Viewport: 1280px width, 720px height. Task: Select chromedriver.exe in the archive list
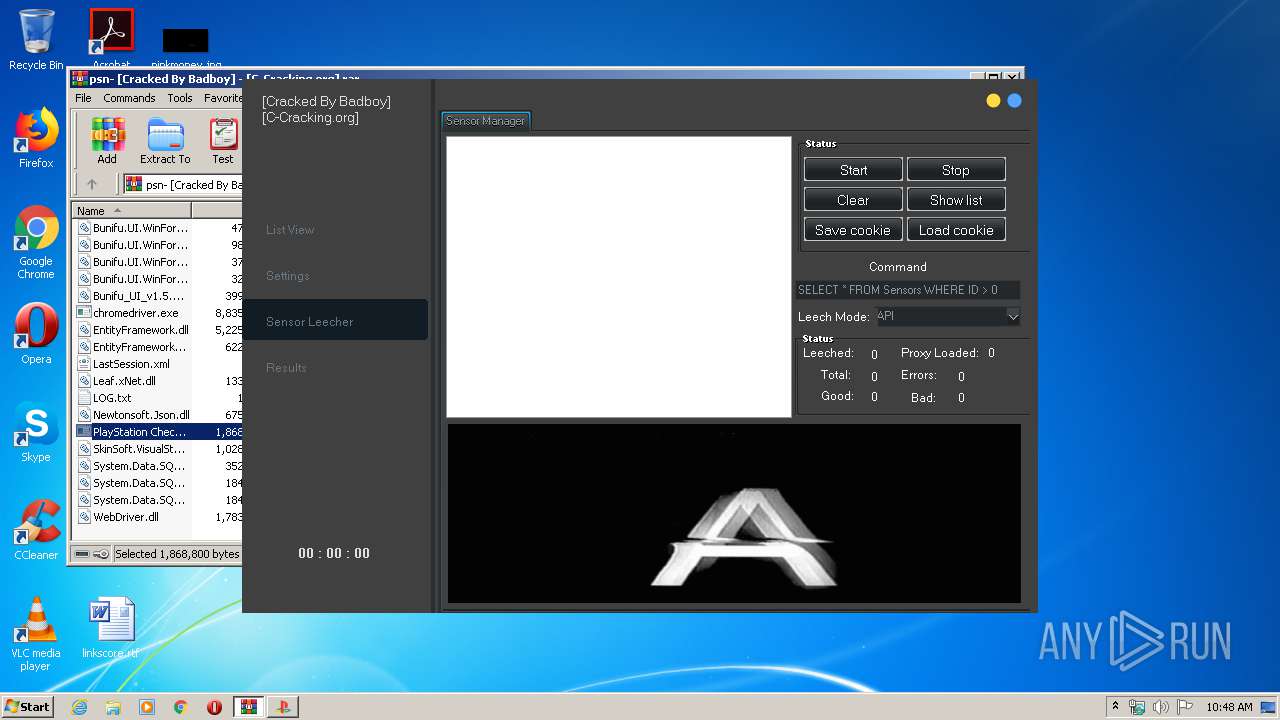(x=135, y=313)
